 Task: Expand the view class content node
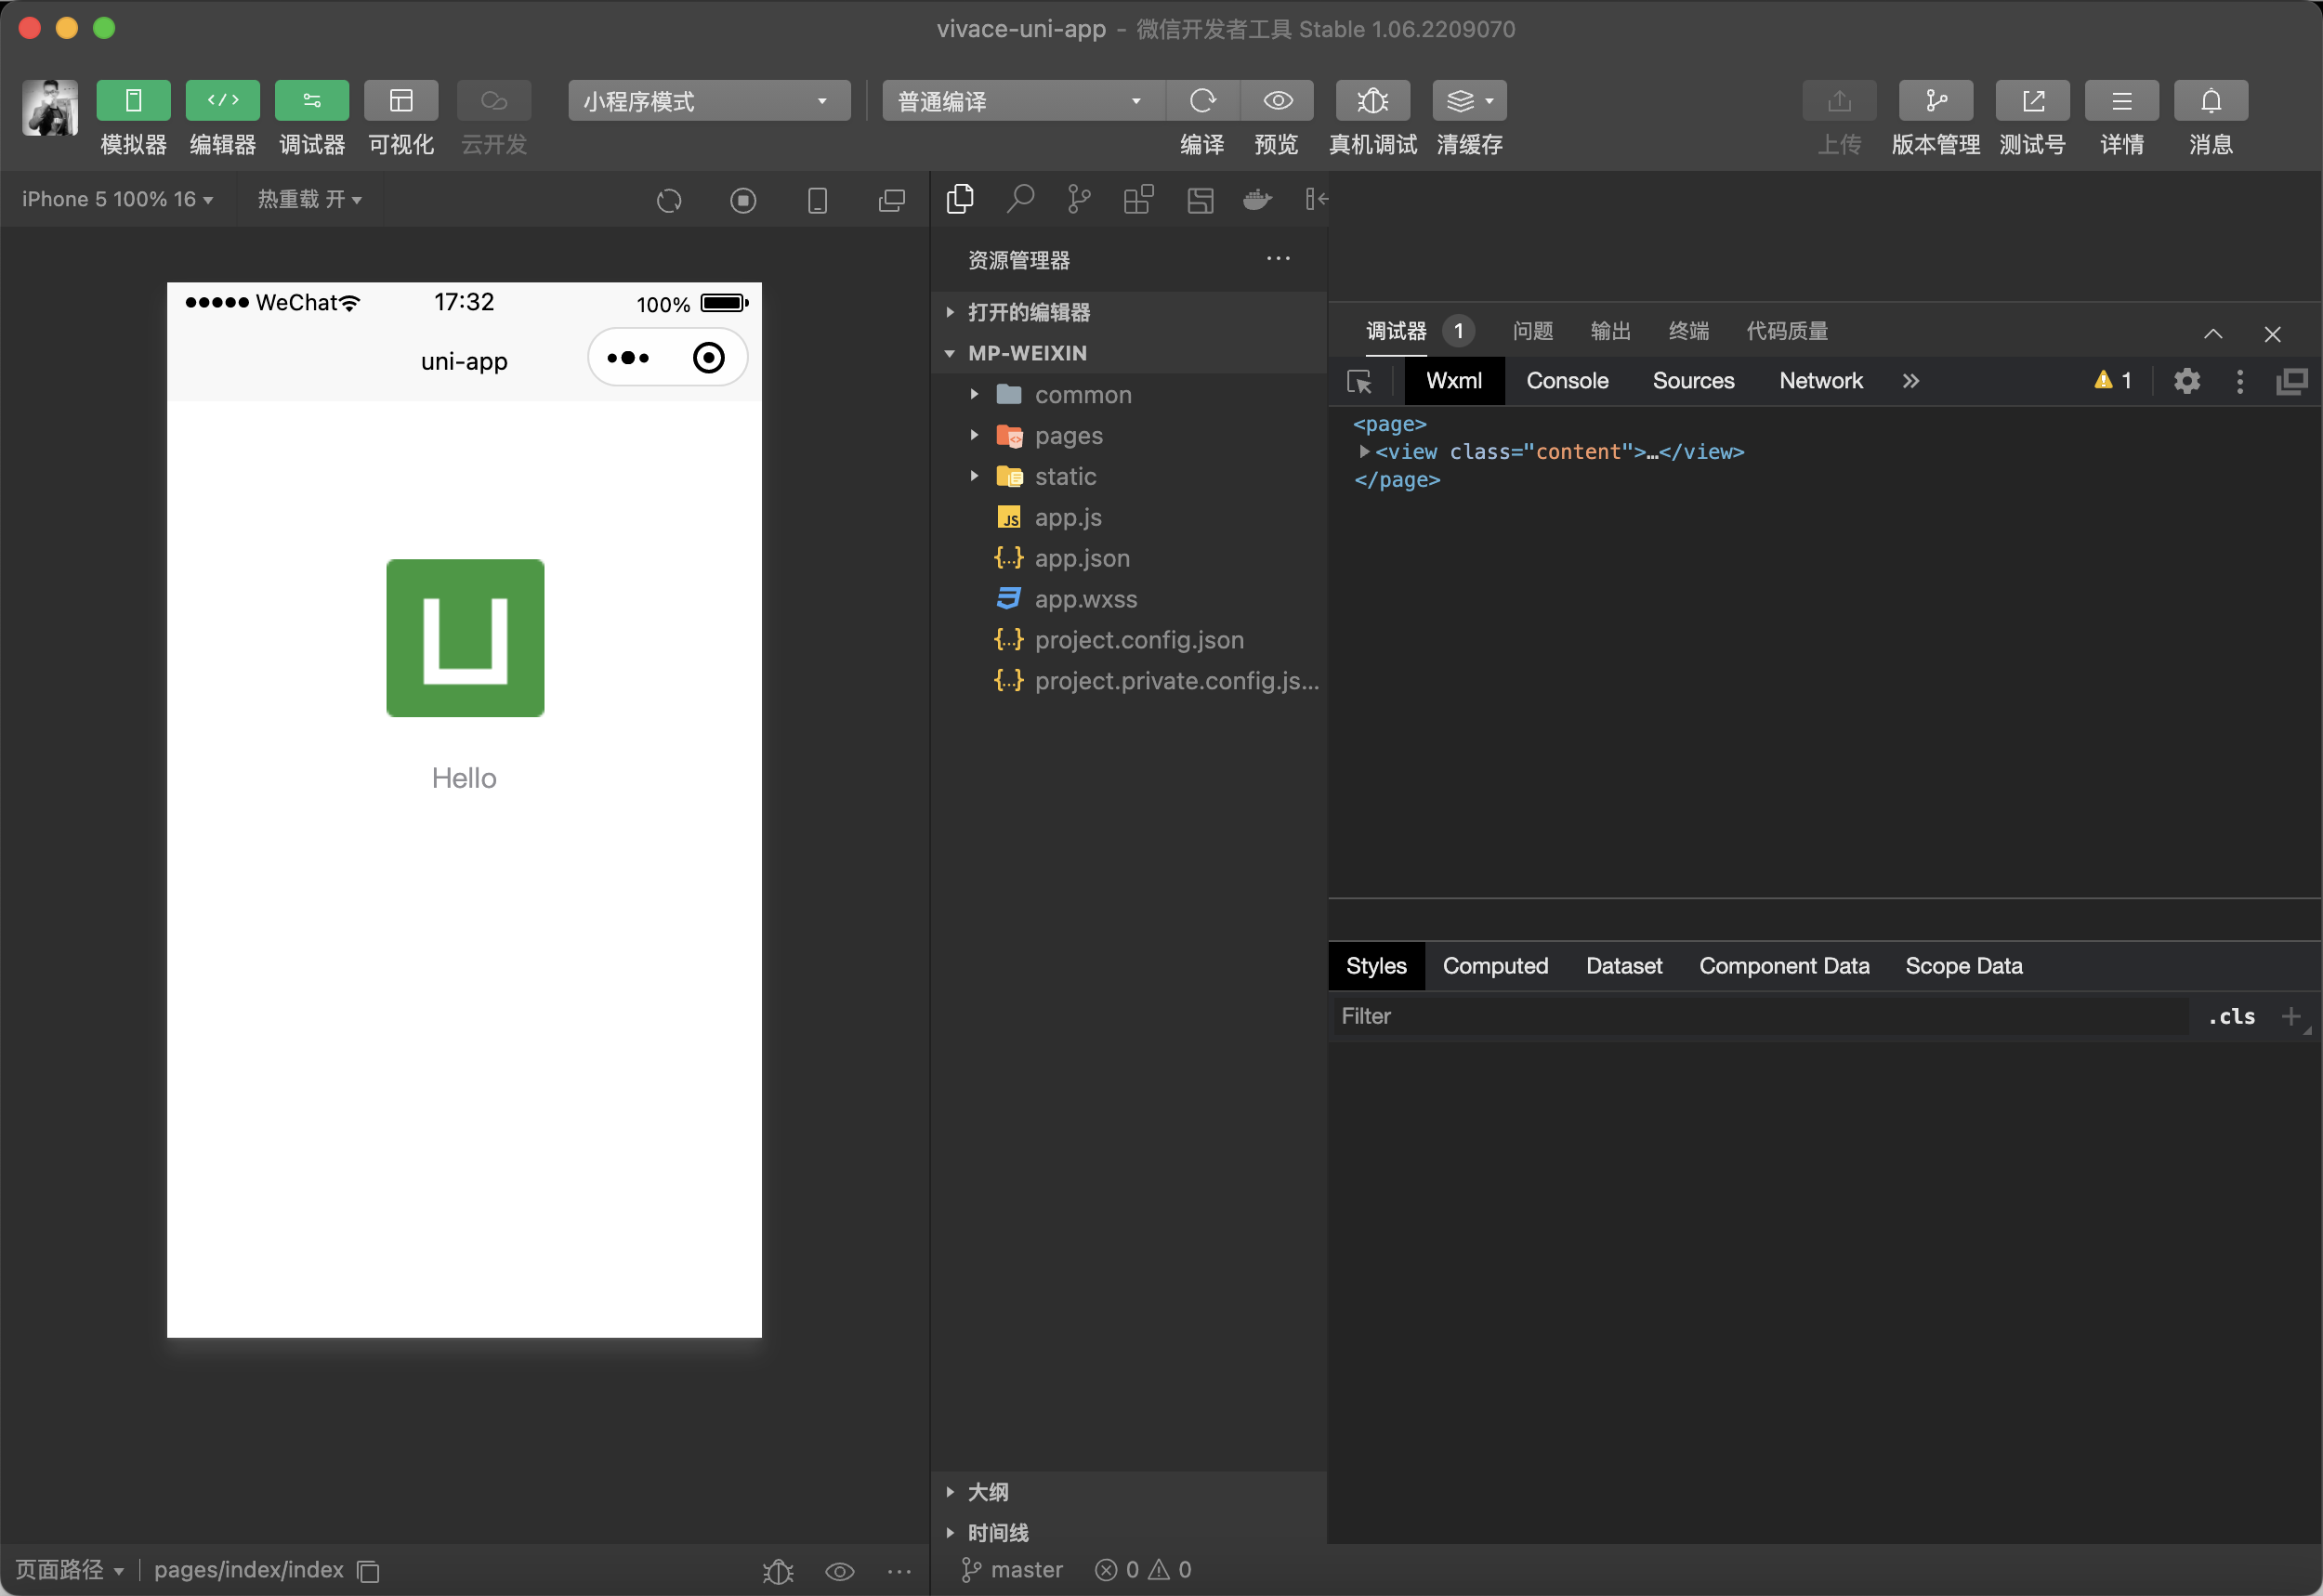[1364, 452]
